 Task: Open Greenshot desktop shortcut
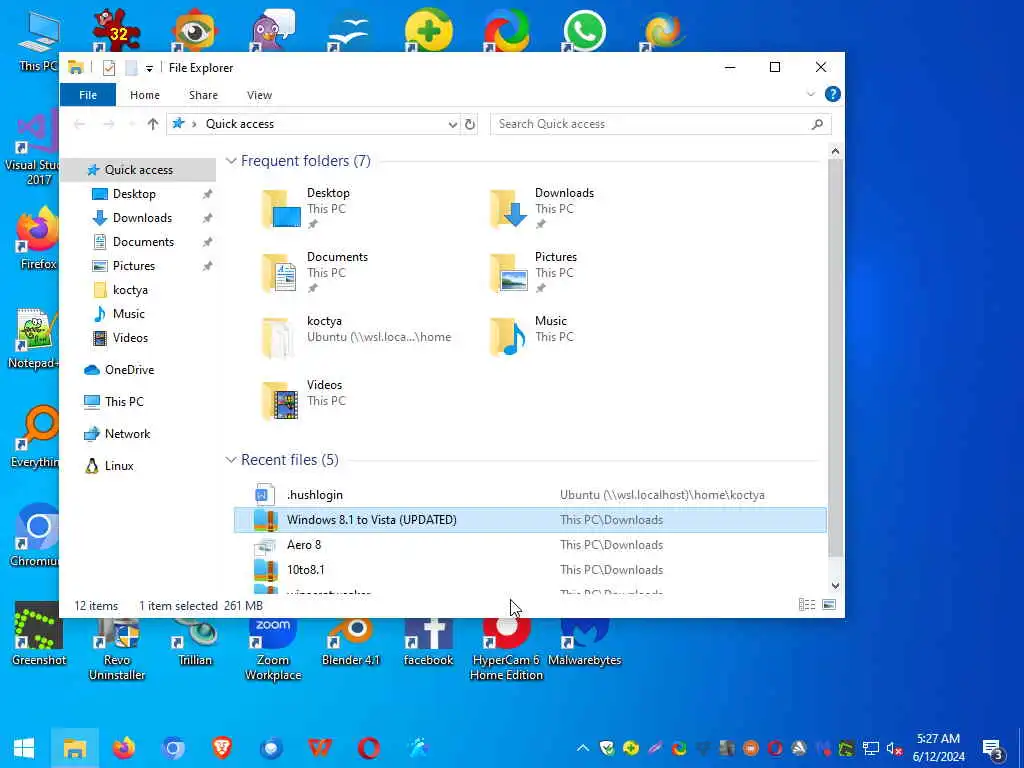click(x=39, y=633)
